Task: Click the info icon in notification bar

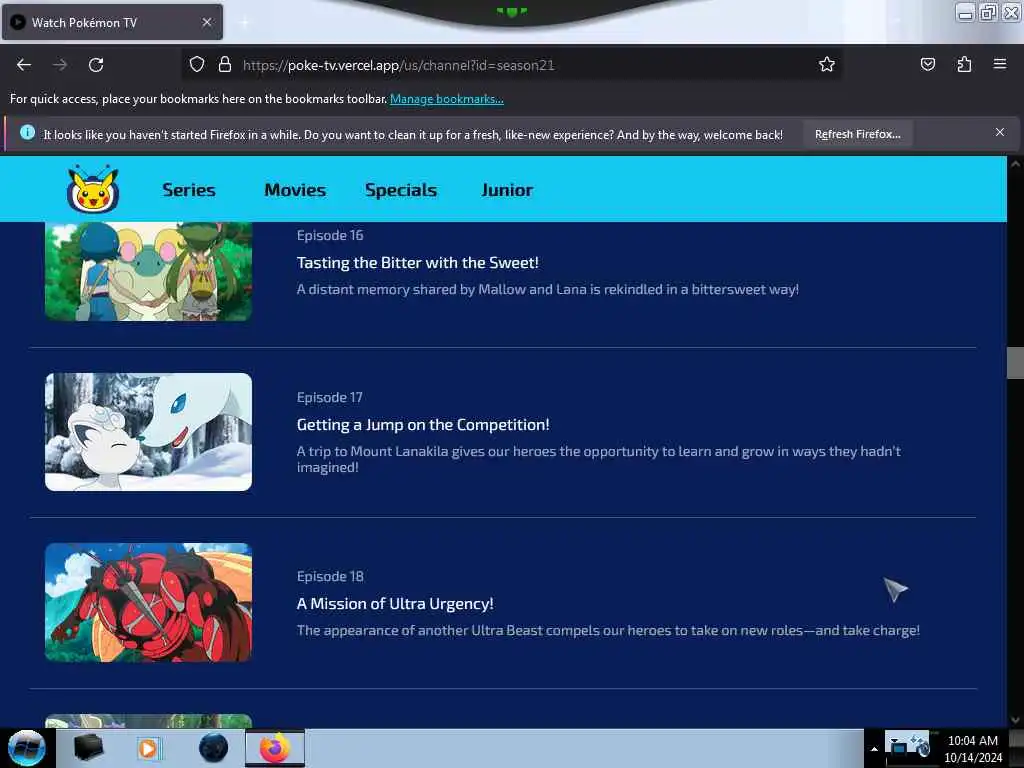Action: click(x=27, y=133)
